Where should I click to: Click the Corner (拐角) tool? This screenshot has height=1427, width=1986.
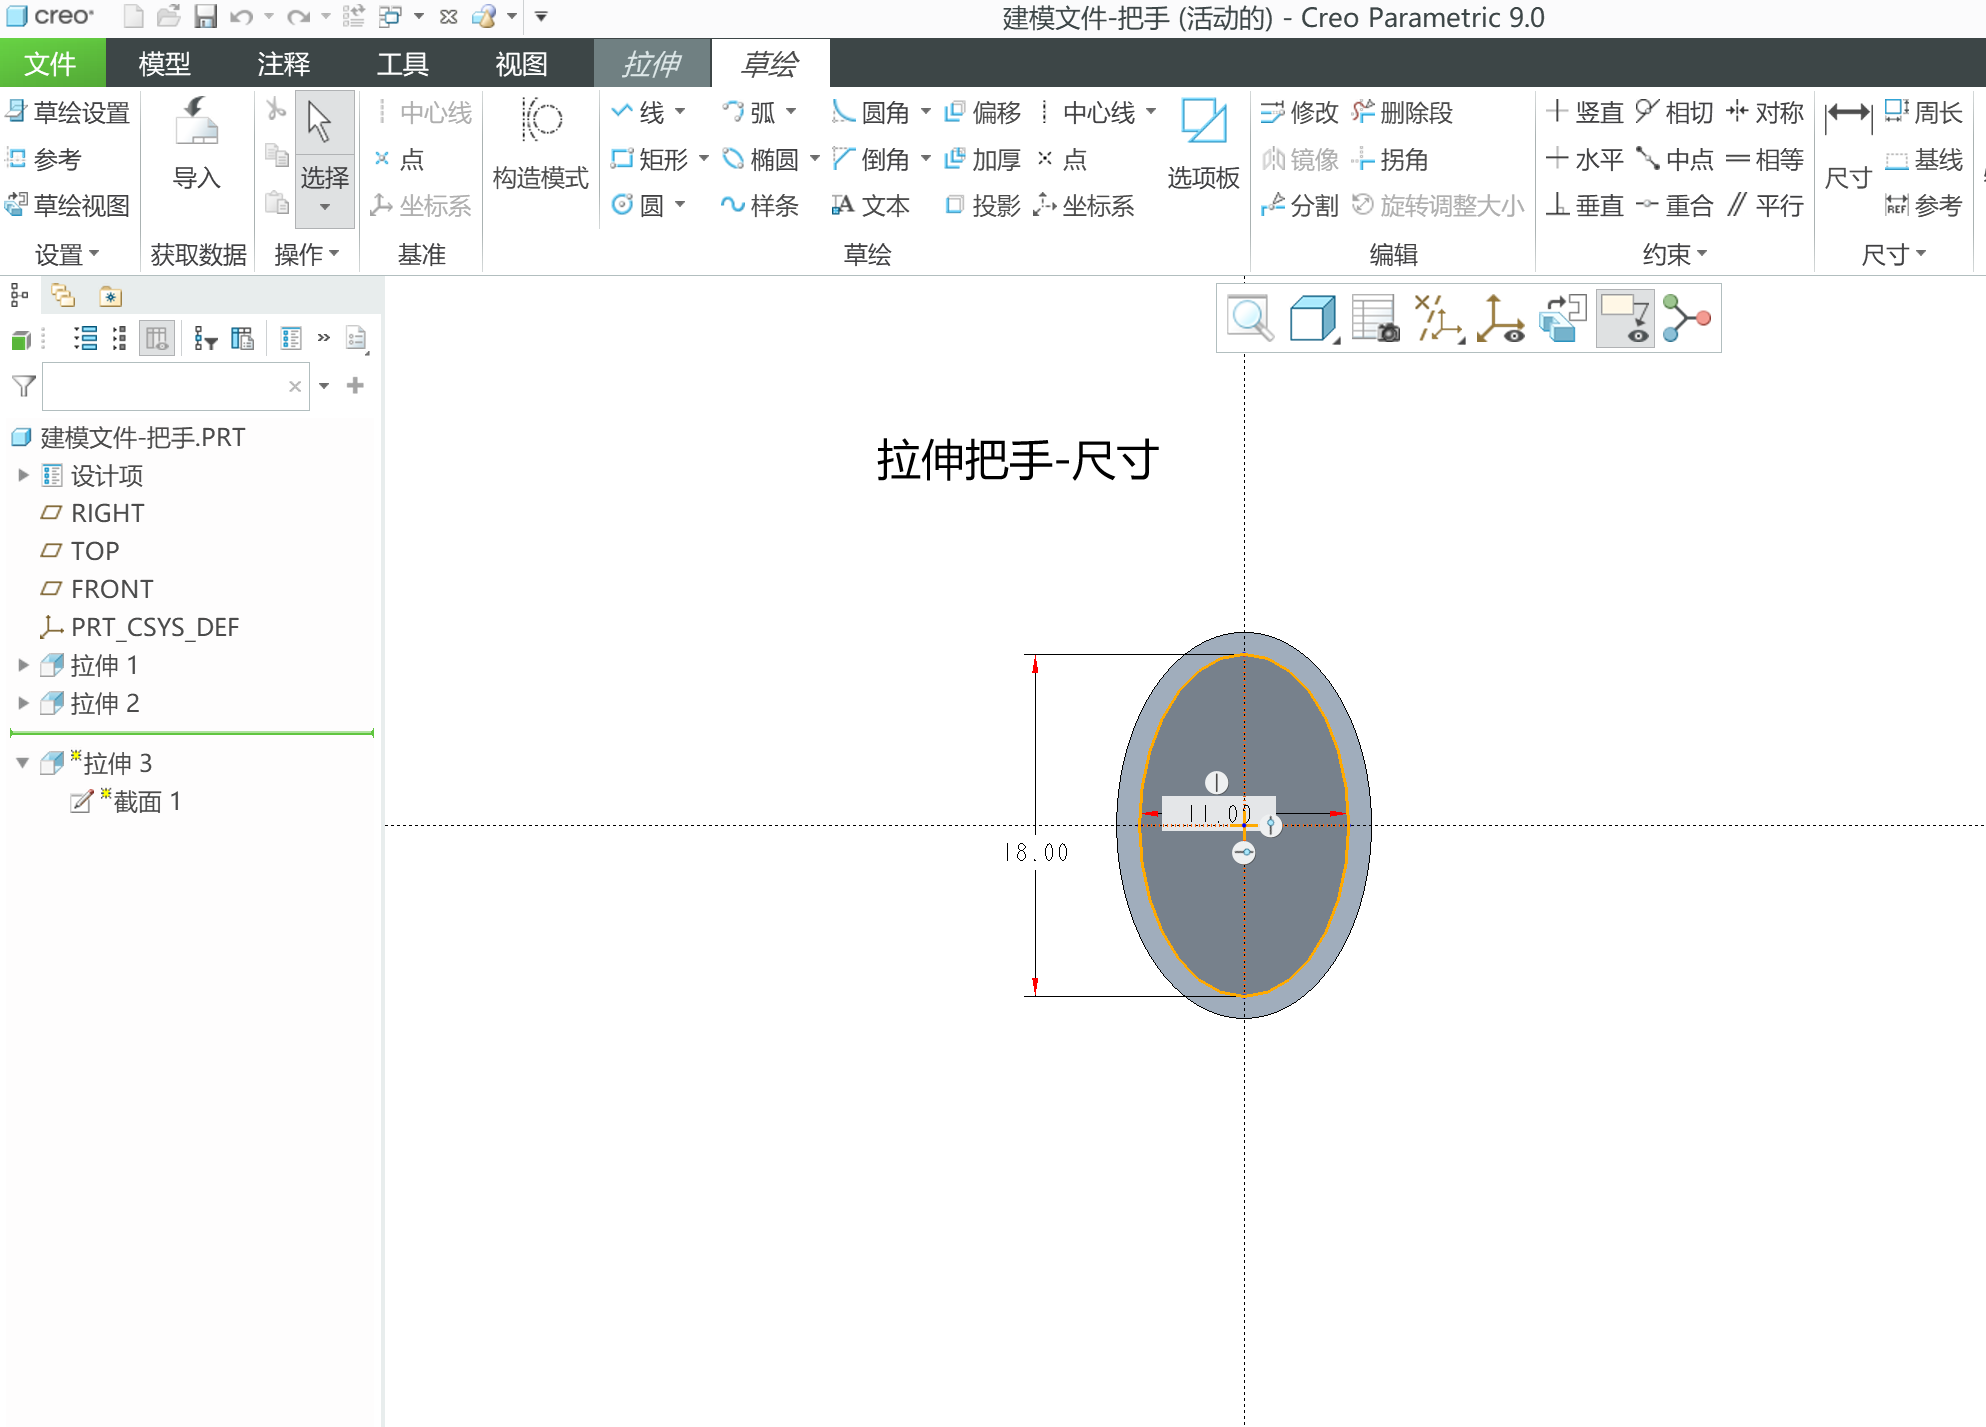[1390, 159]
